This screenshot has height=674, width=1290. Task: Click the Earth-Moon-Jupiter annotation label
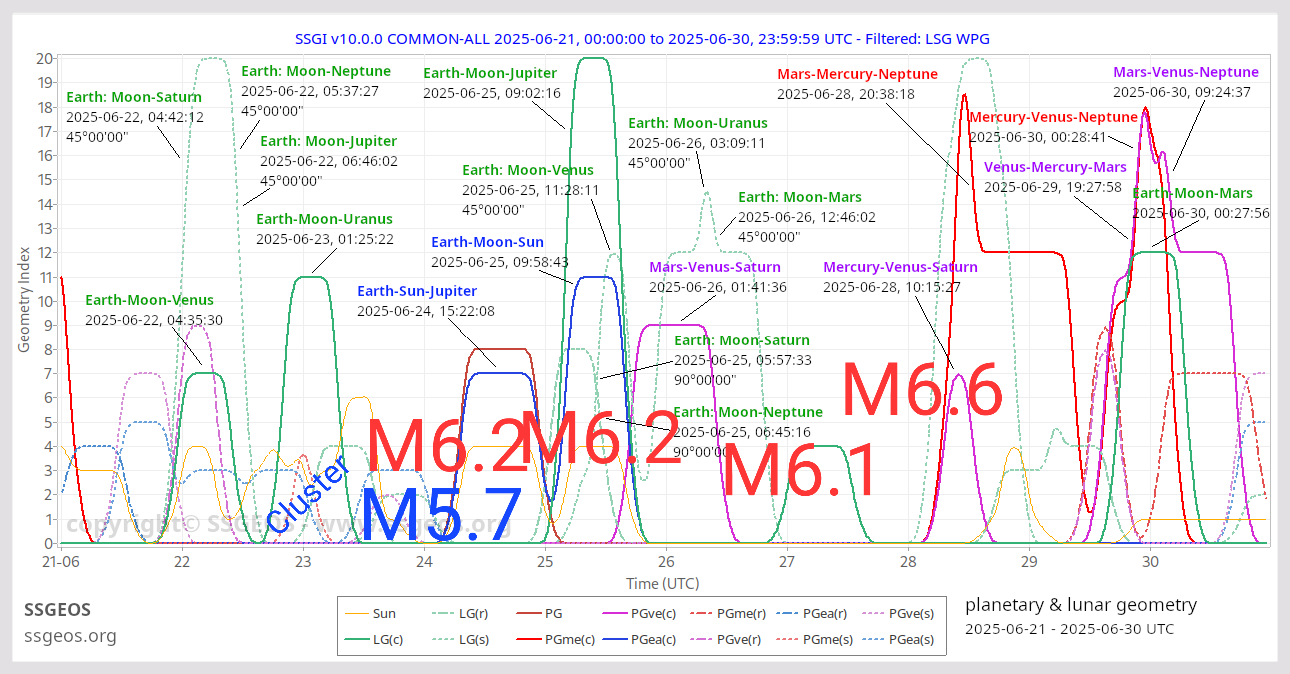point(490,73)
